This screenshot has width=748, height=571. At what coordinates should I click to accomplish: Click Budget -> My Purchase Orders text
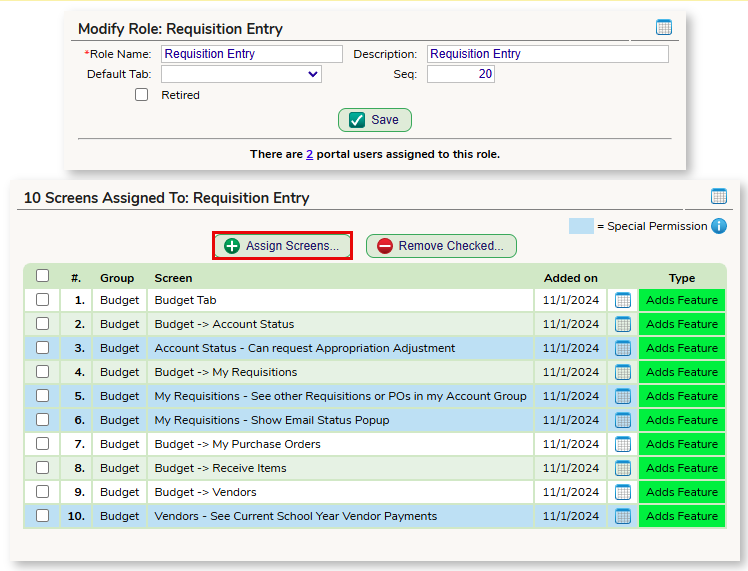pyautogui.click(x=238, y=444)
